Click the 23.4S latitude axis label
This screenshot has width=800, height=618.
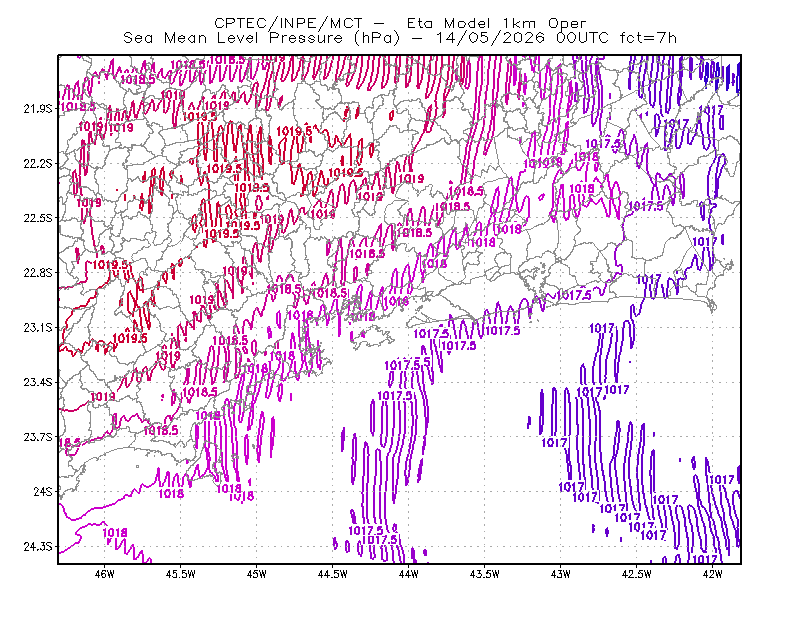click(x=38, y=382)
